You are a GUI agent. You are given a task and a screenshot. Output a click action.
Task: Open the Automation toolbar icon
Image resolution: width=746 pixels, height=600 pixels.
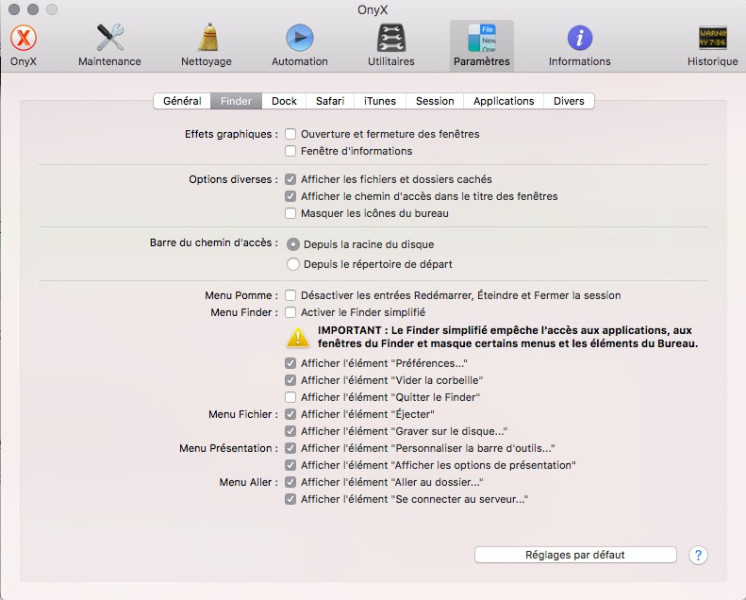[299, 39]
